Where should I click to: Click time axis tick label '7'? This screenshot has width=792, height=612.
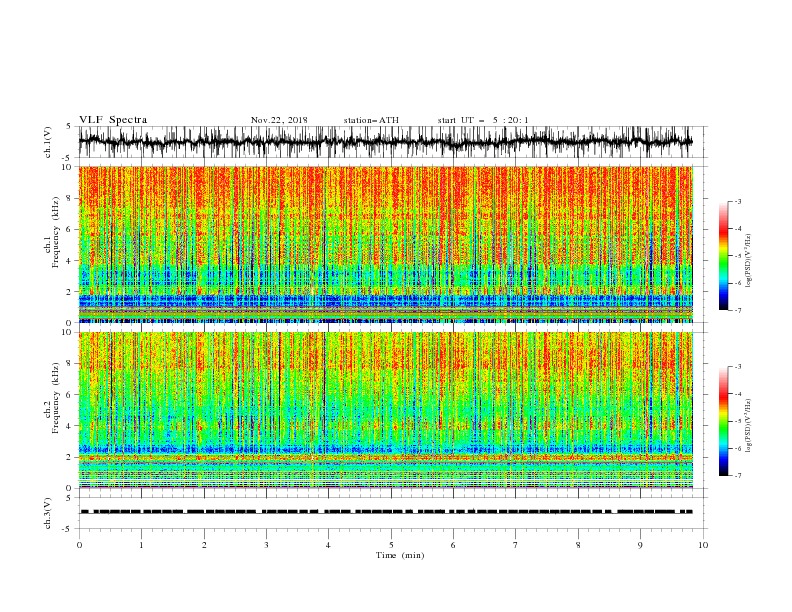(516, 545)
